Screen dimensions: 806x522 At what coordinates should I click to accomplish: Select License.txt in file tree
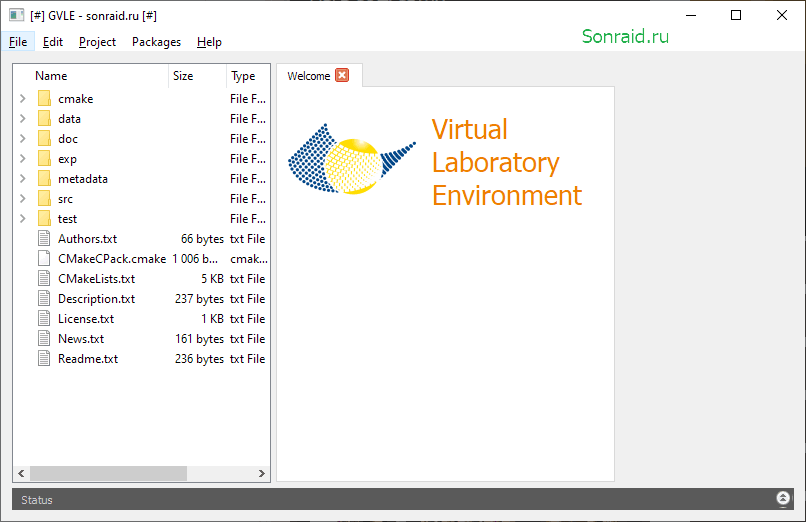tap(86, 319)
